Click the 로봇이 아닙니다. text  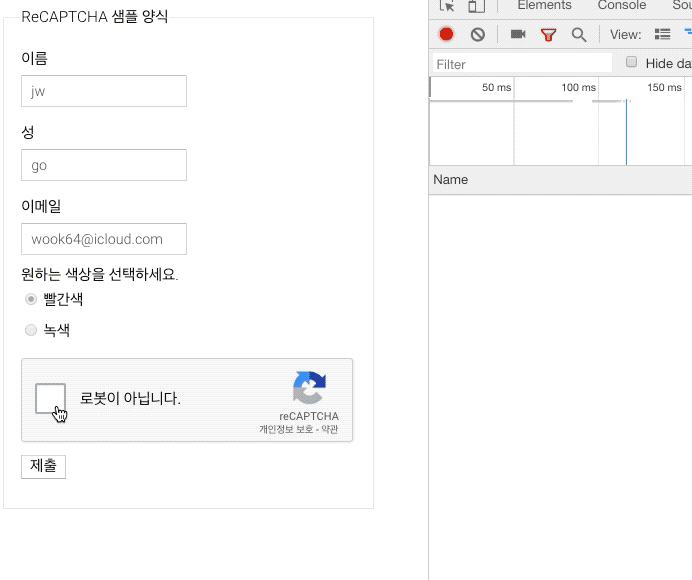click(x=130, y=398)
